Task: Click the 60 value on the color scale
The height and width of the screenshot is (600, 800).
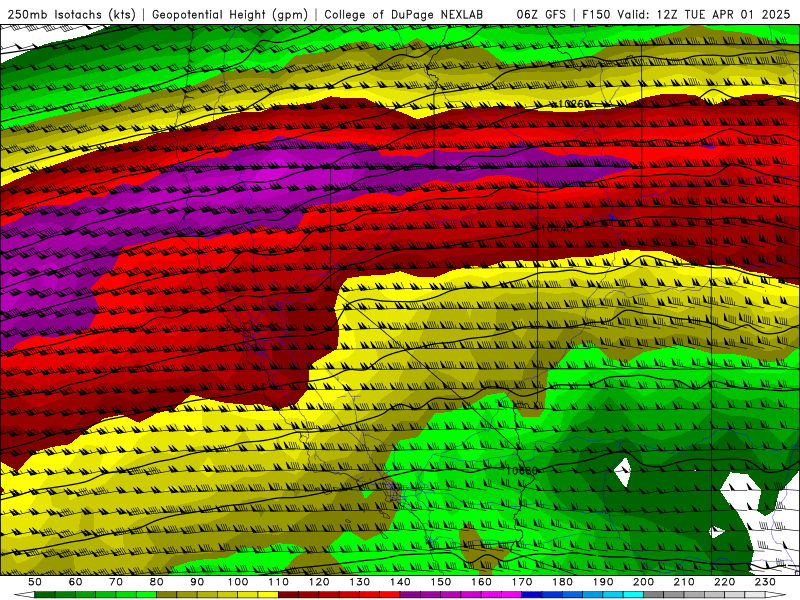Action: [75, 582]
